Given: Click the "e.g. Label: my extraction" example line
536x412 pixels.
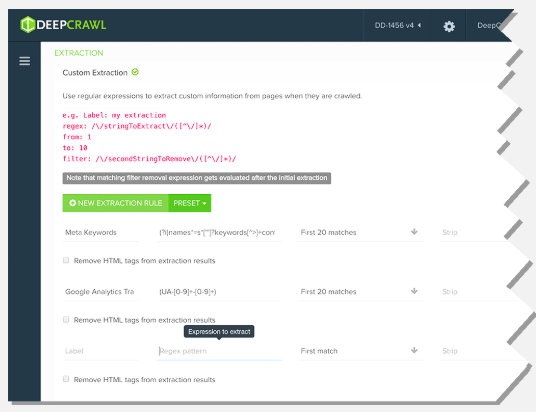Looking at the screenshot, I should [114, 115].
